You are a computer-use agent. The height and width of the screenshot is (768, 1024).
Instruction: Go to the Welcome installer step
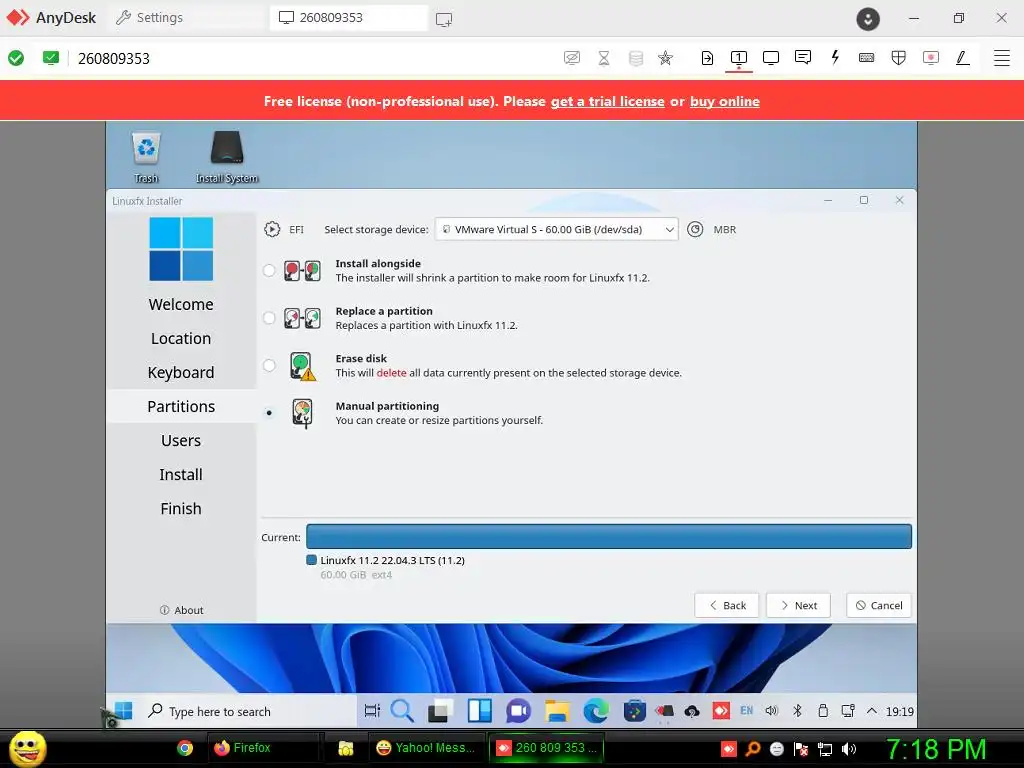pos(181,304)
